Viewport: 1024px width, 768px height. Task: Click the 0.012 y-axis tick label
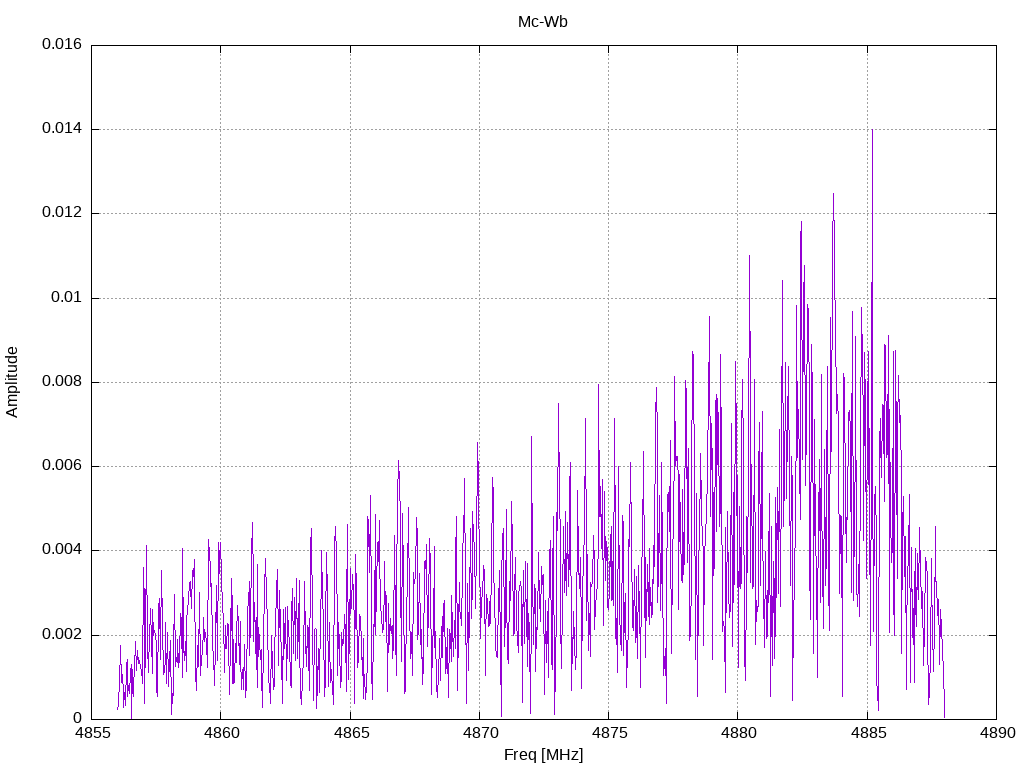coord(62,213)
